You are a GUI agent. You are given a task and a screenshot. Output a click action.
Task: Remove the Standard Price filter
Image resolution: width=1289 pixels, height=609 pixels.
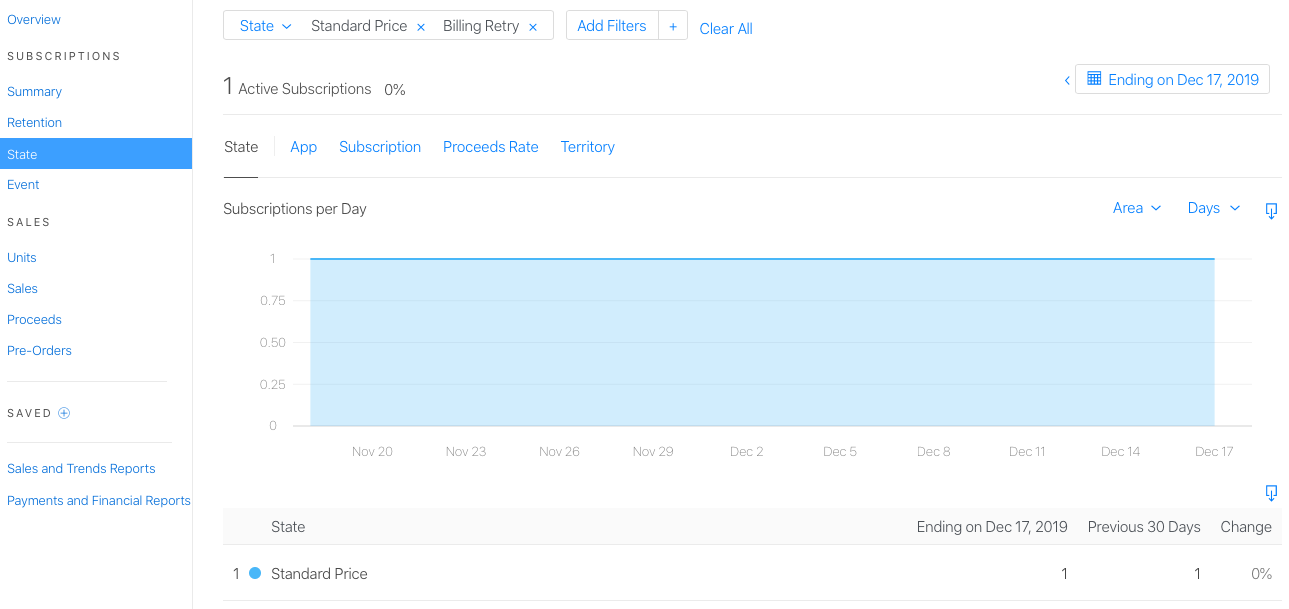(421, 27)
